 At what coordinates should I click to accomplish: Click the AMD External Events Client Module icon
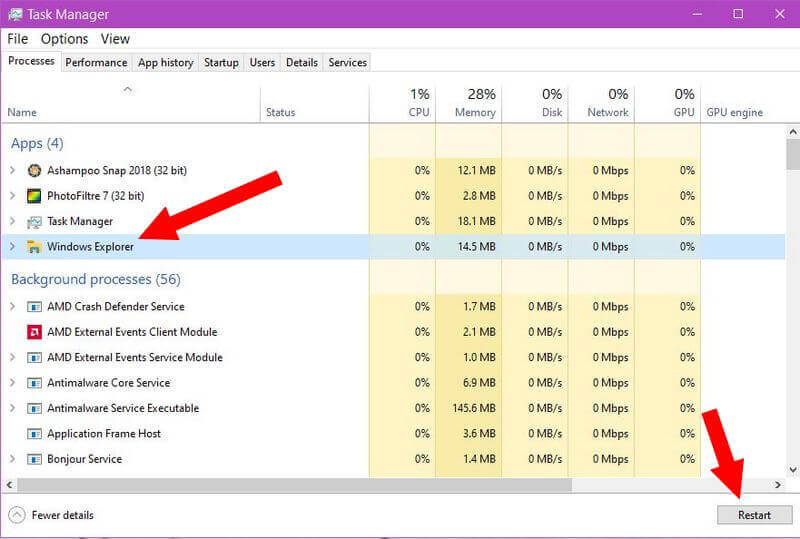coord(35,332)
